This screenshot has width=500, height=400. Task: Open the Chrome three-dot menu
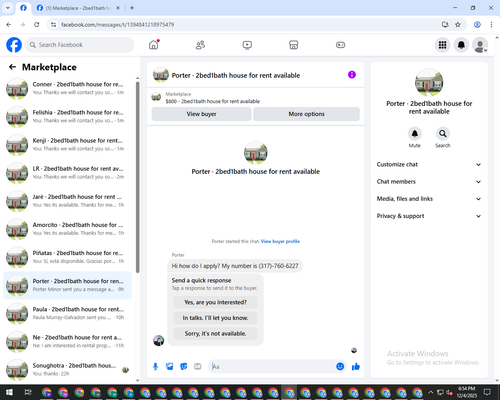tap(491, 25)
